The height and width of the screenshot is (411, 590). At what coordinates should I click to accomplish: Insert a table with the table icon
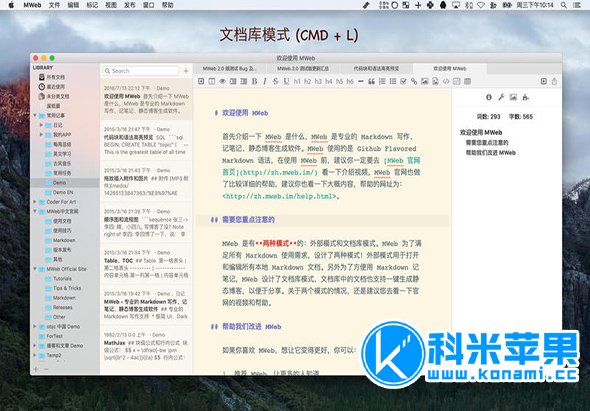click(467, 81)
